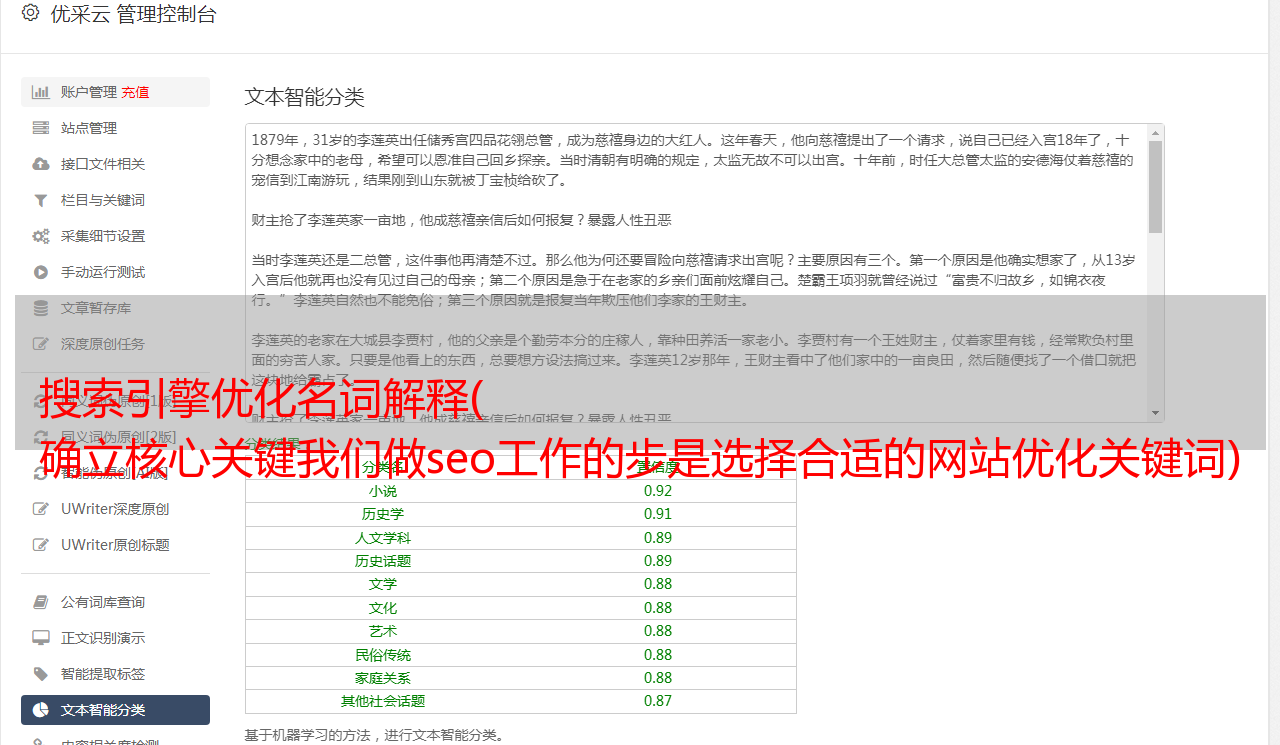Click the 其他社会话题 category cell
The image size is (1280, 745).
point(383,701)
